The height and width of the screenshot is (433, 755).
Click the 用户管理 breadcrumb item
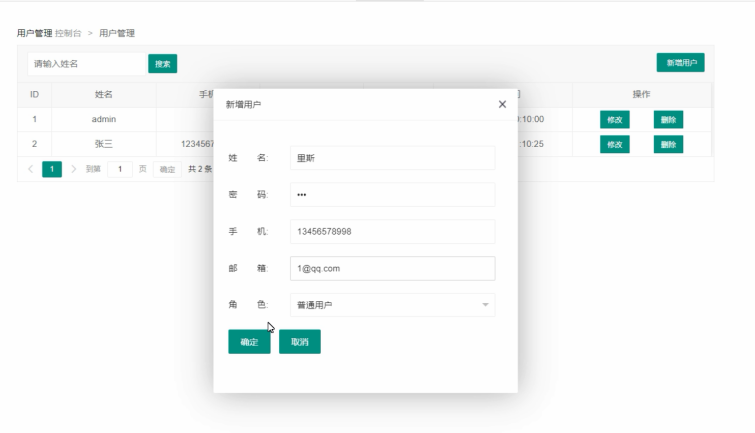coord(117,33)
